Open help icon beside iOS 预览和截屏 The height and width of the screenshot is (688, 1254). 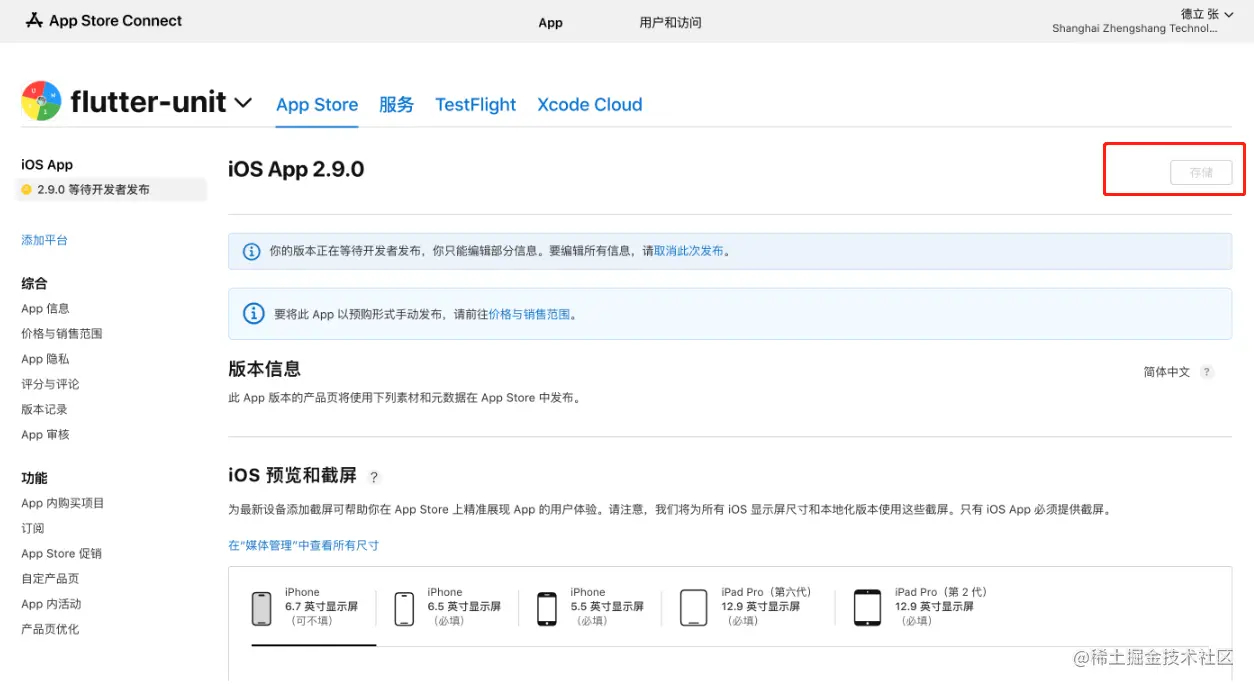(x=374, y=477)
